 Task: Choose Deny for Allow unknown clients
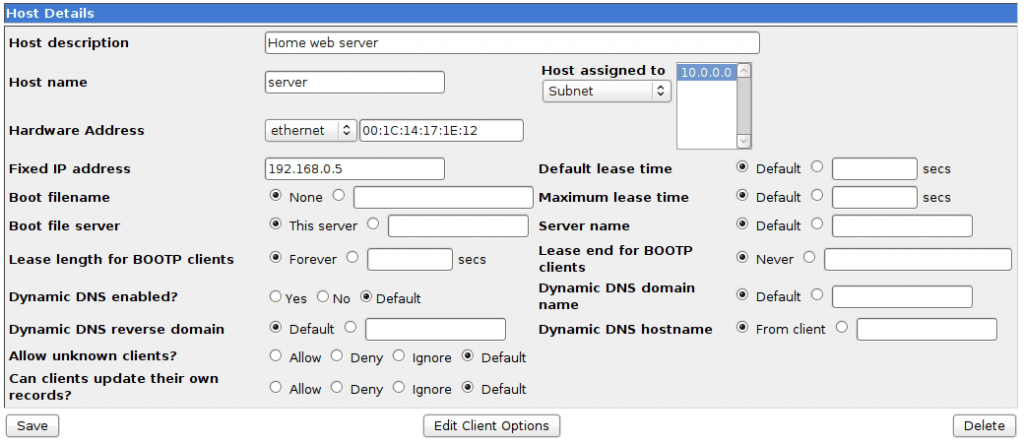point(337,357)
